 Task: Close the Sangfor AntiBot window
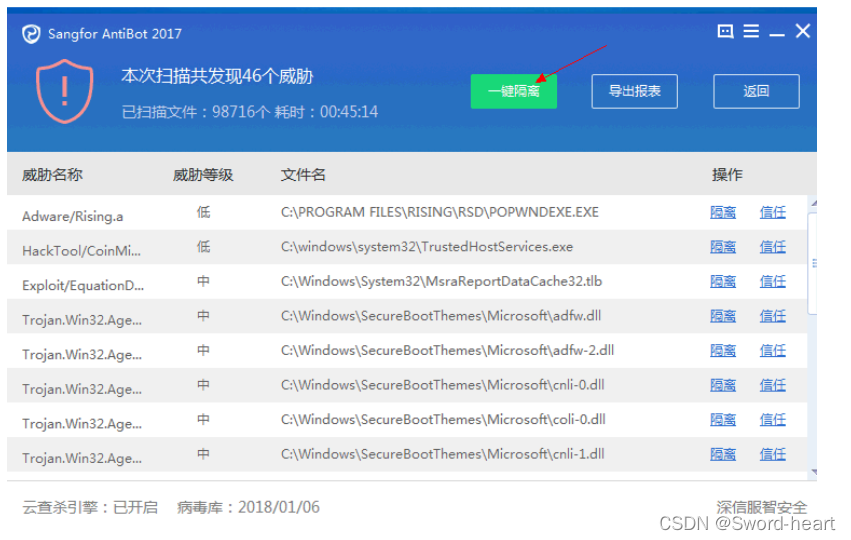(803, 31)
